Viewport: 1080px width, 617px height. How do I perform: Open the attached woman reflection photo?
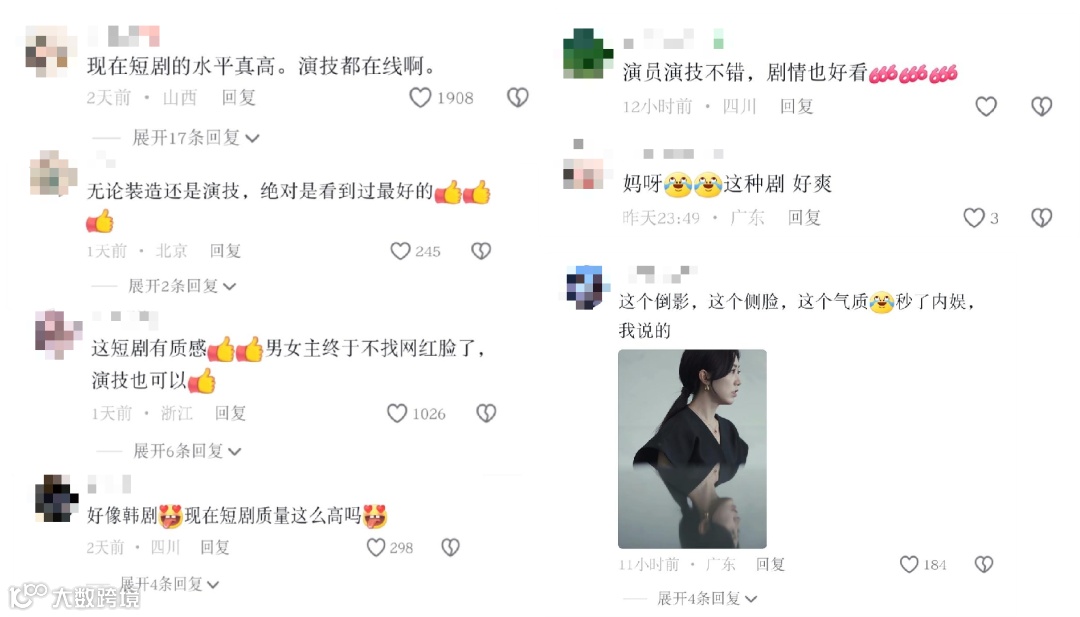(x=692, y=449)
